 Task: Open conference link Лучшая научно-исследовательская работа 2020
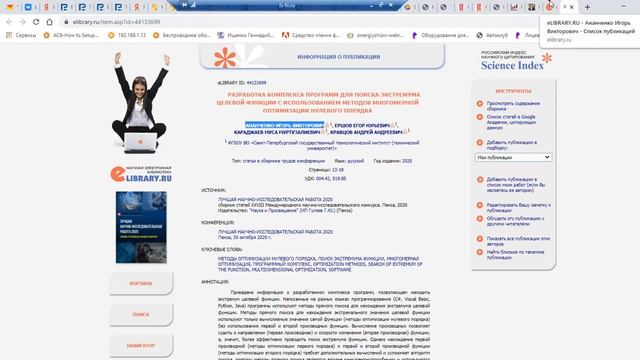pos(275,232)
